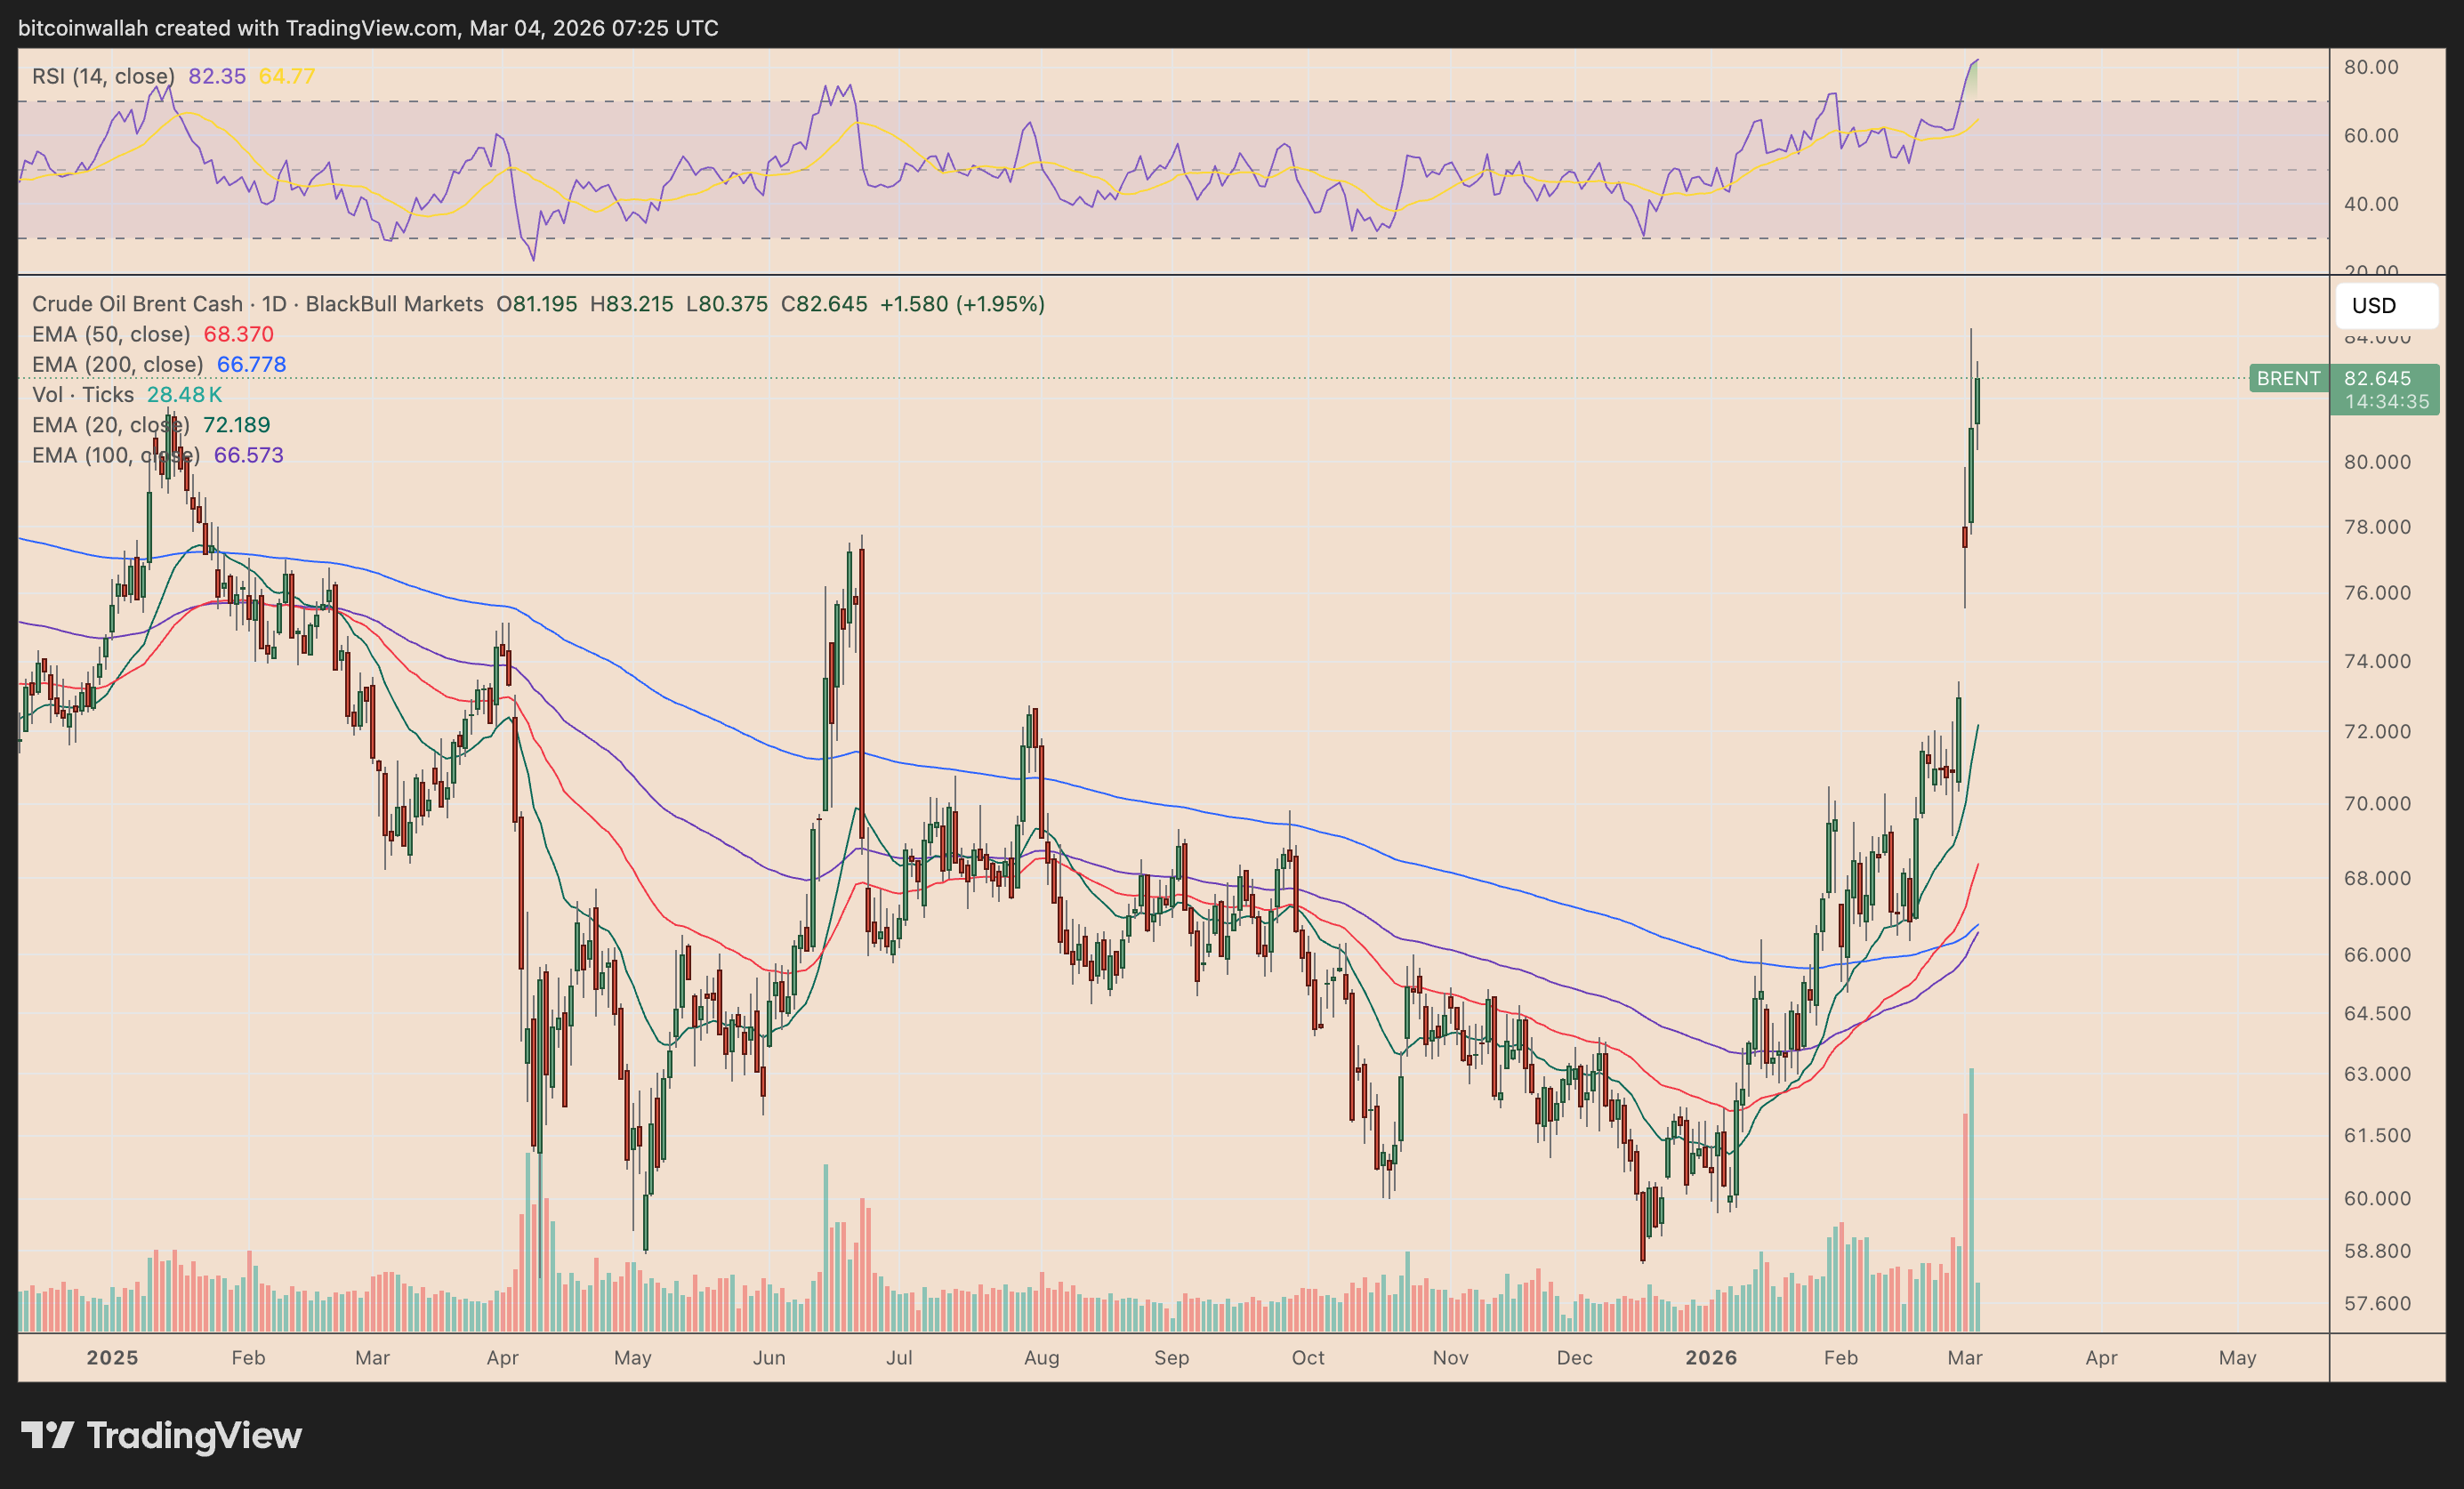Click the Crude Oil Brent Cash title
2464x1489 pixels.
[137, 304]
